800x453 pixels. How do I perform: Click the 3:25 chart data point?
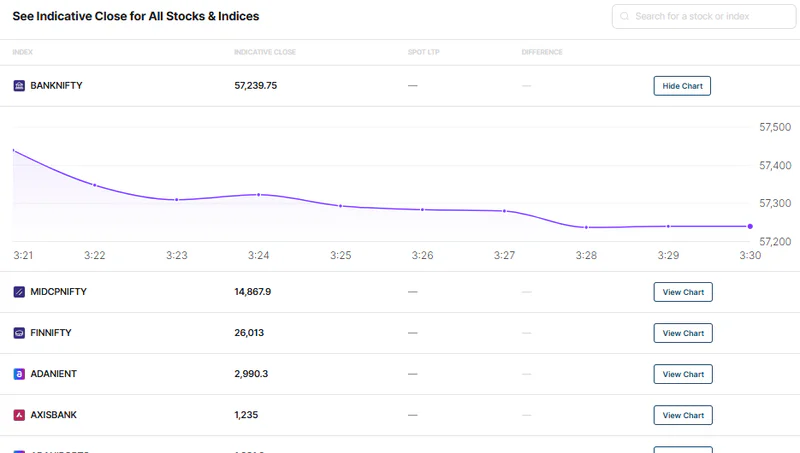[341, 206]
